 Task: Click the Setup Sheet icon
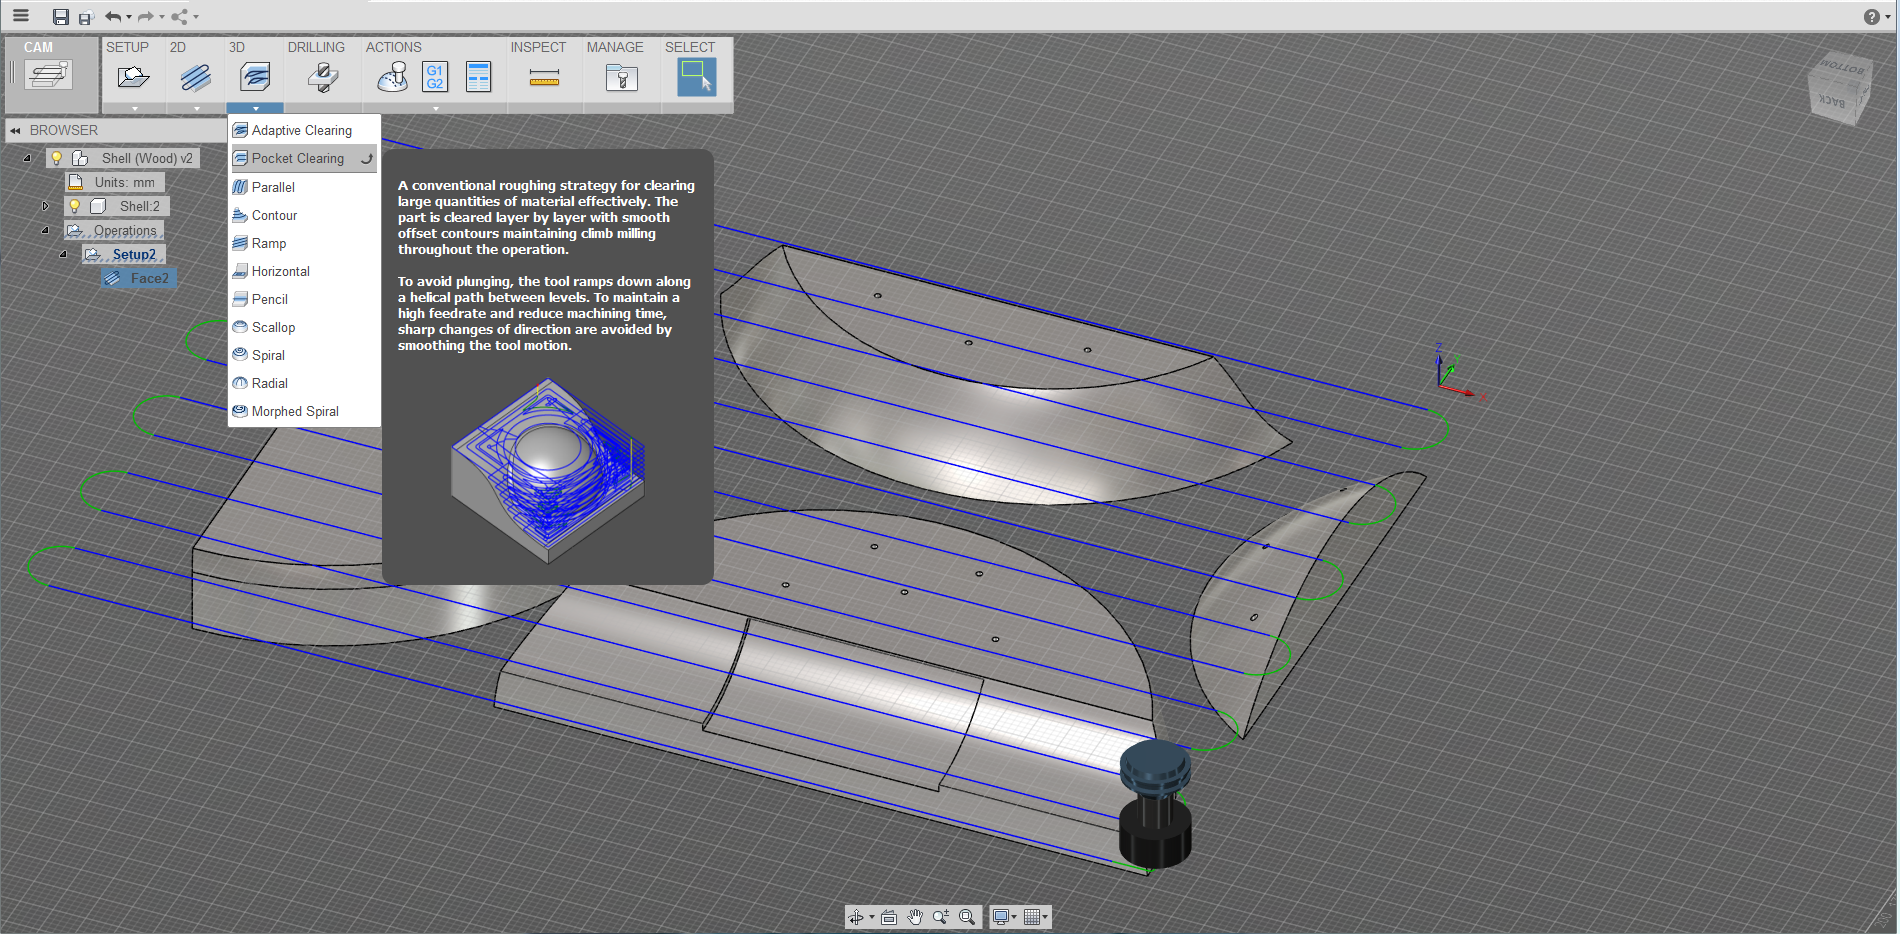click(x=479, y=77)
